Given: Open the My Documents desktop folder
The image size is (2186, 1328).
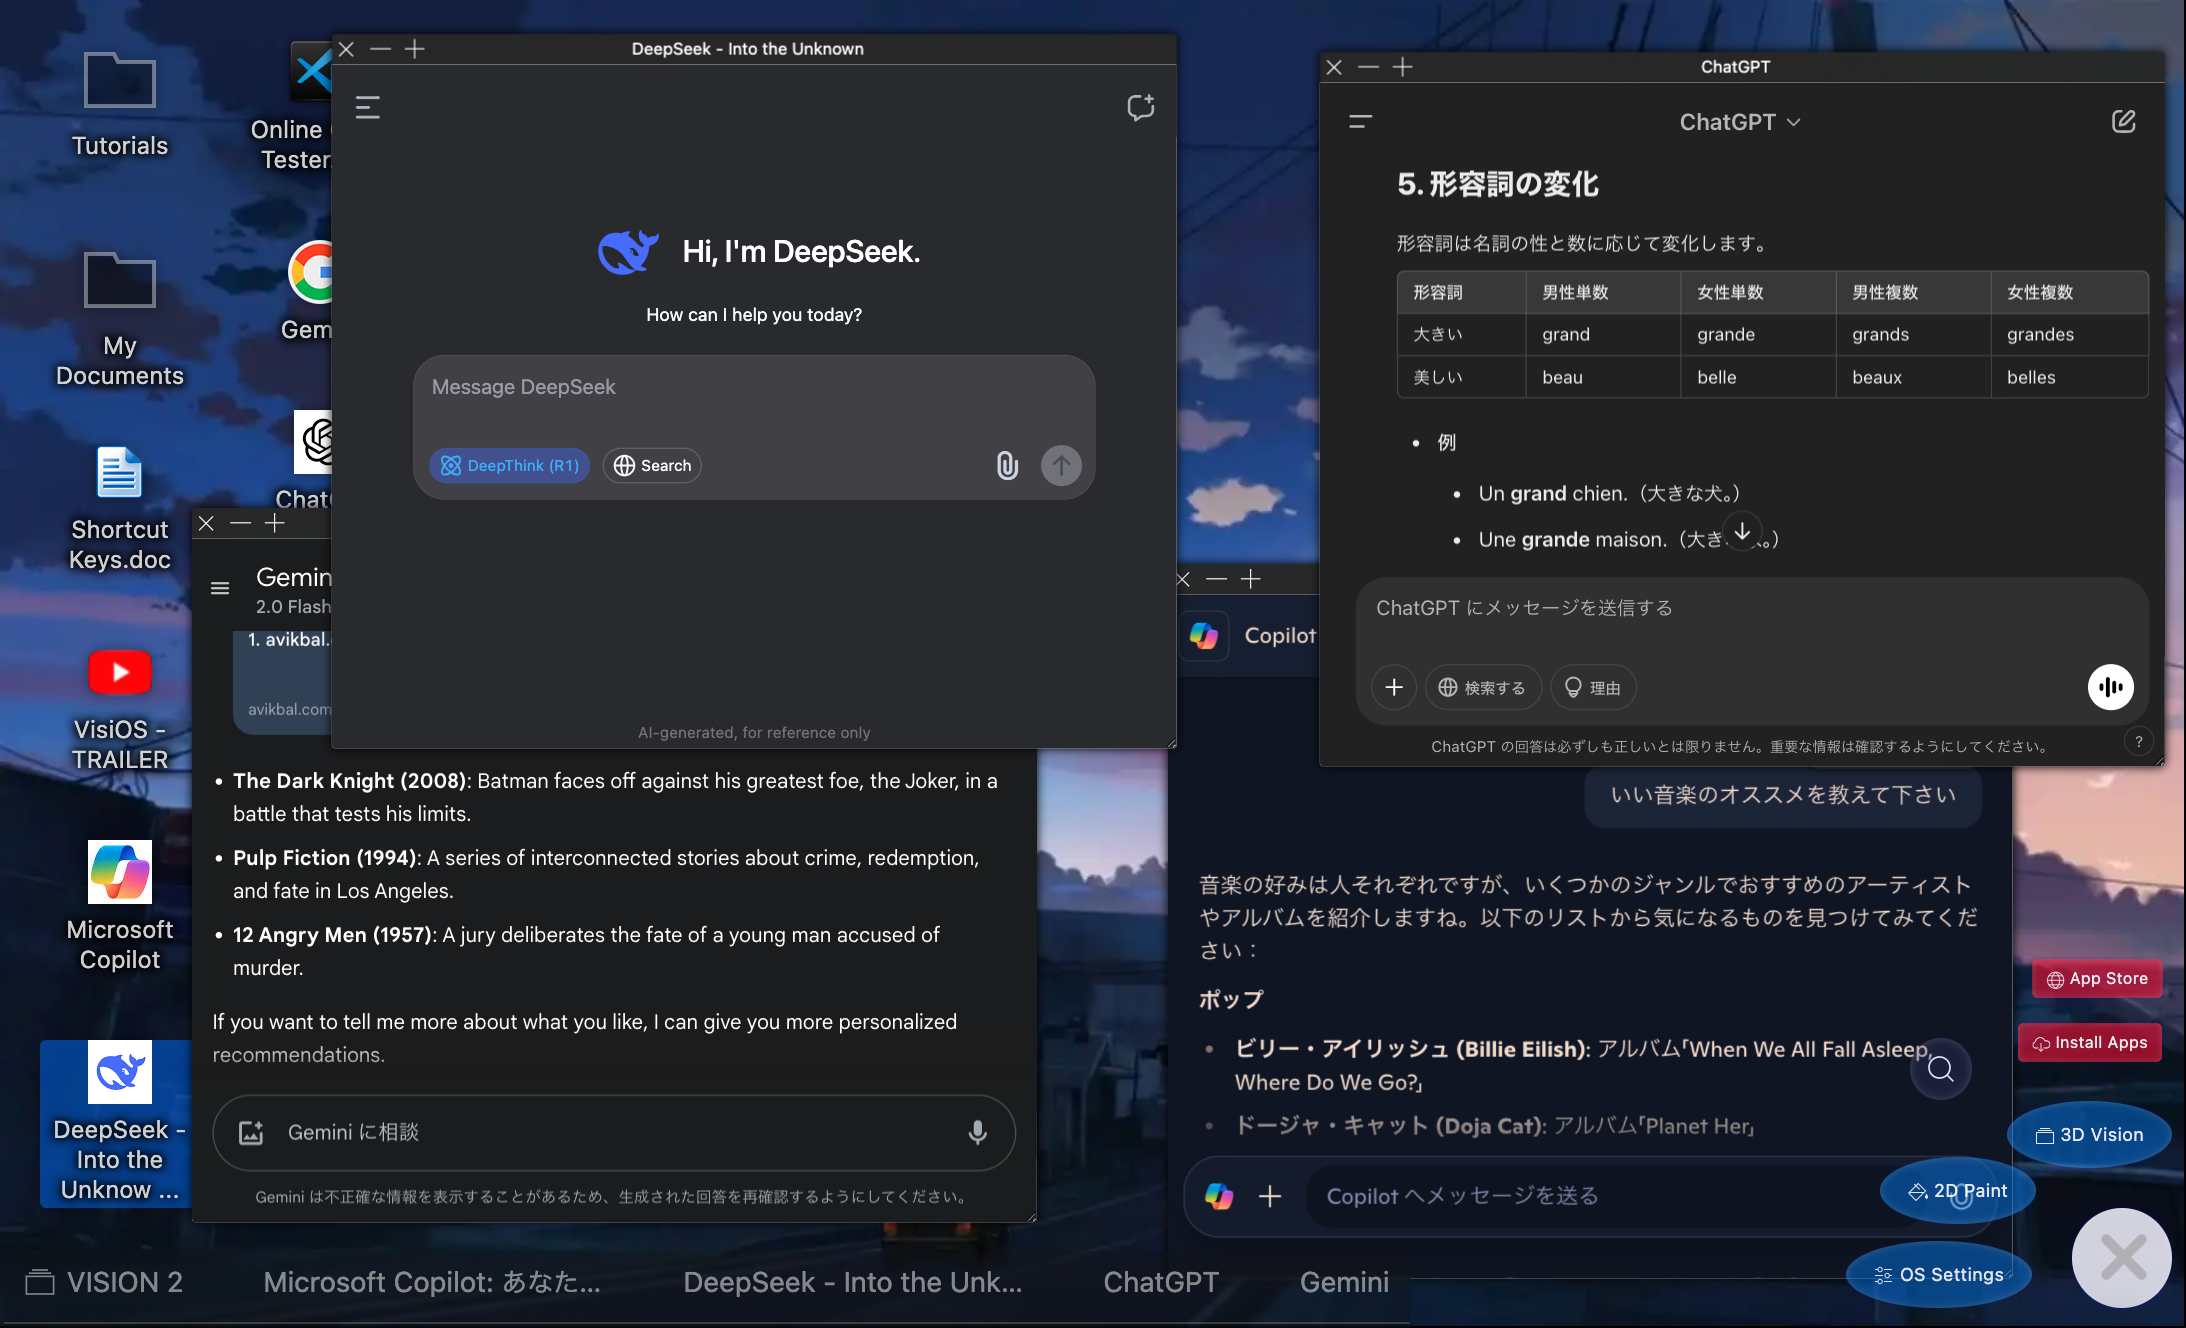Looking at the screenshot, I should pos(119,318).
